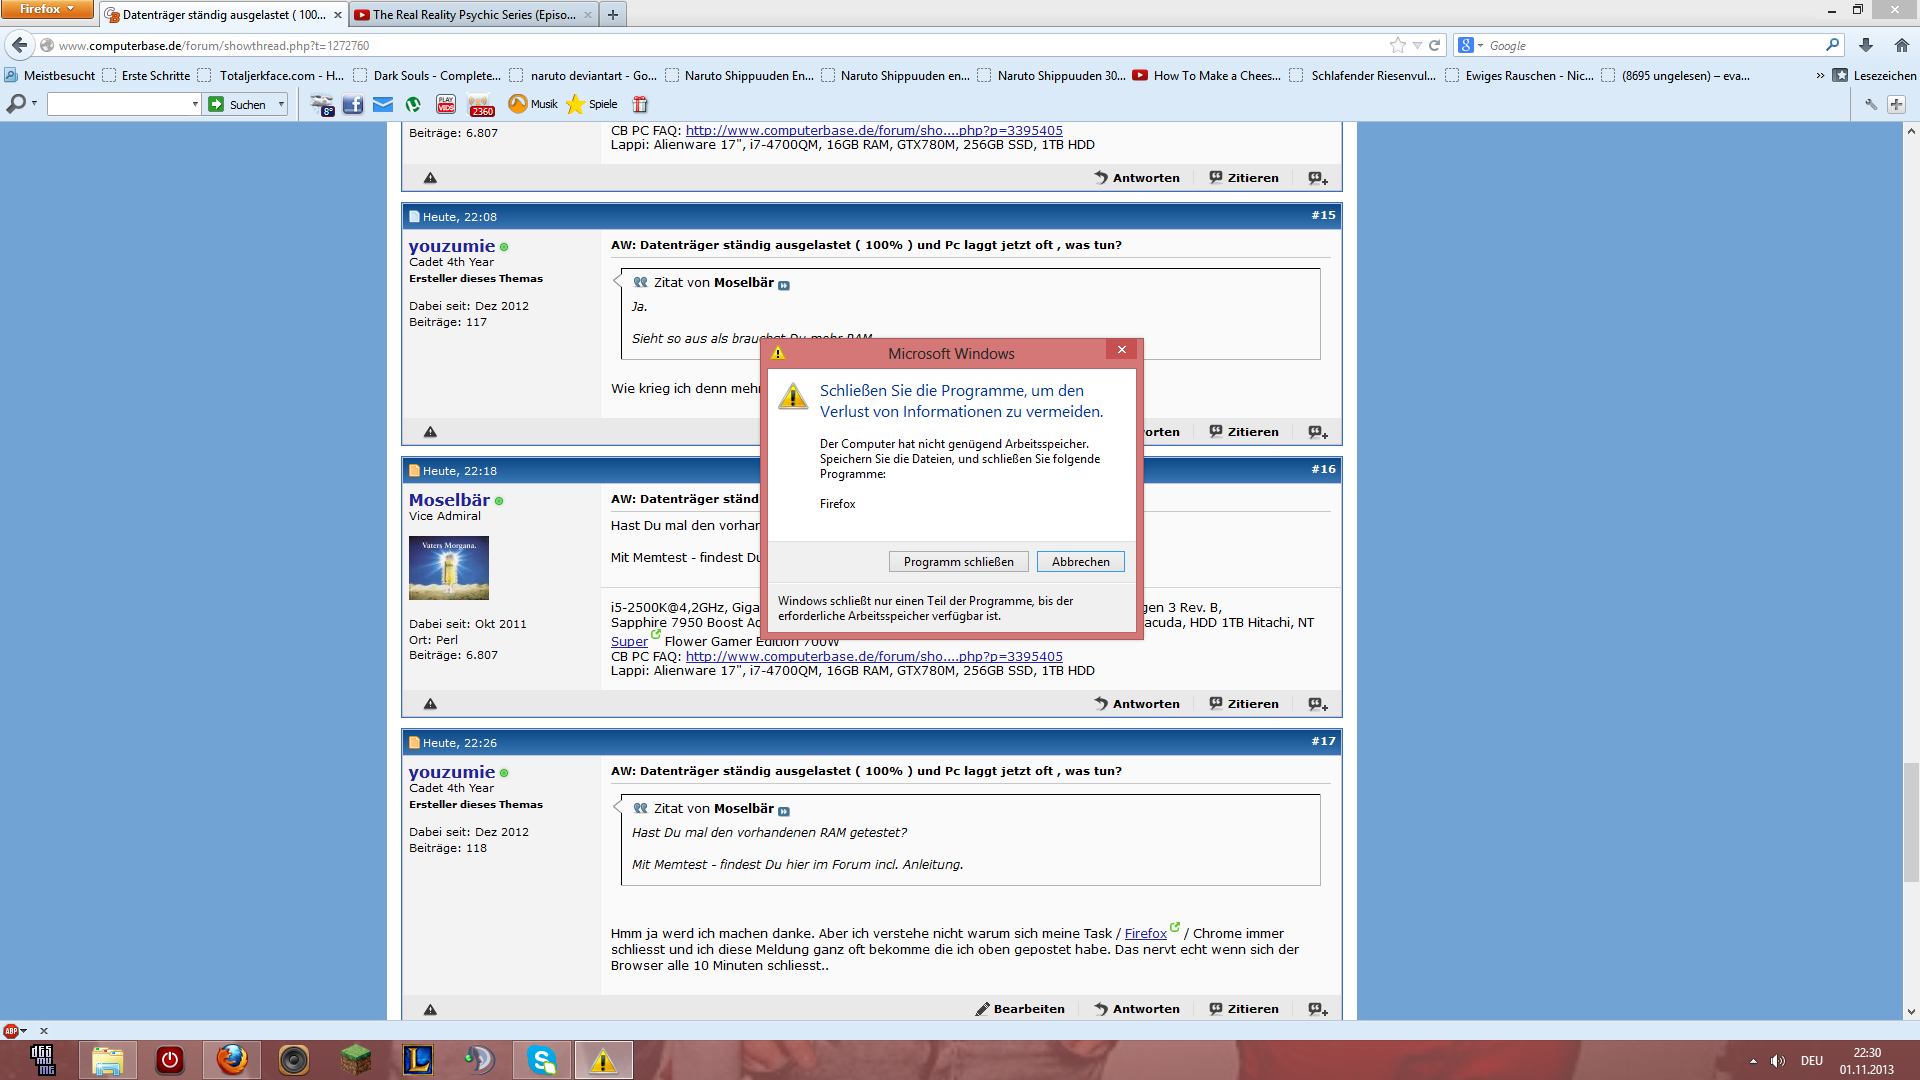The height and width of the screenshot is (1080, 1920).
Task: Open Skype from the taskbar
Action: (542, 1060)
